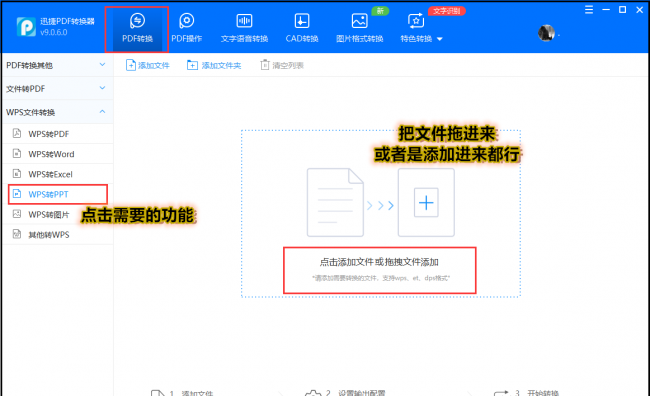
Task: Select WPS转PDF in sidebar
Action: pos(57,134)
